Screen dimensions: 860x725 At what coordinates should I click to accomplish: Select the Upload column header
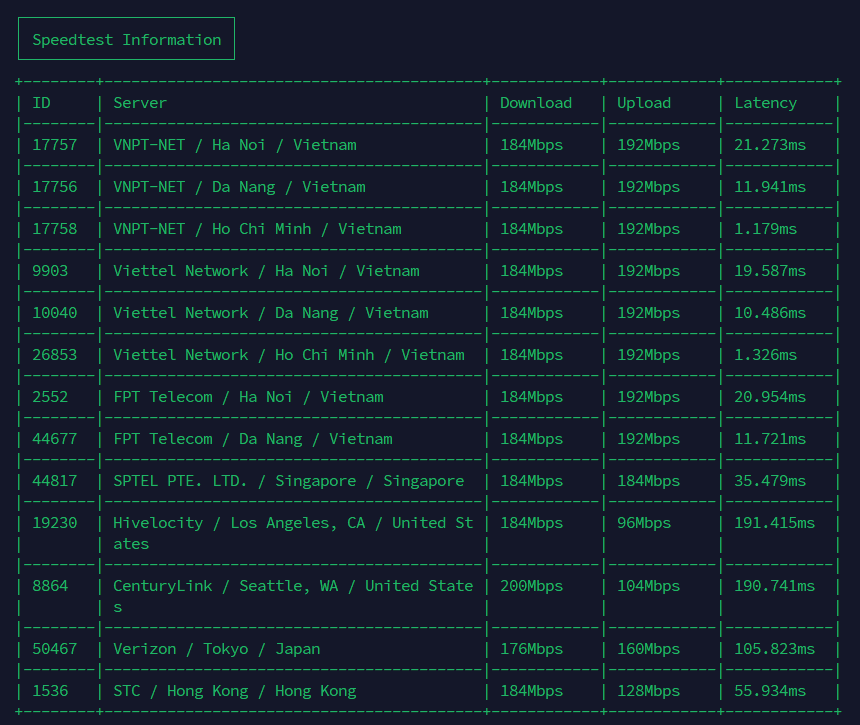pos(644,103)
